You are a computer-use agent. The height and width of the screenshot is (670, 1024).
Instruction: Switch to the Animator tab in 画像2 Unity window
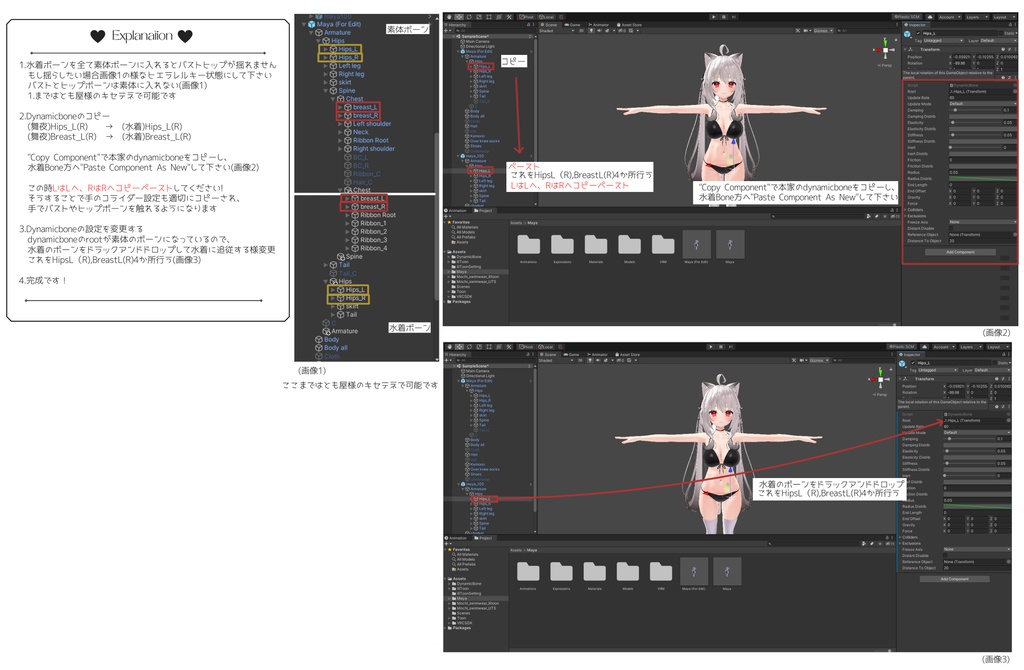pyautogui.click(x=598, y=25)
